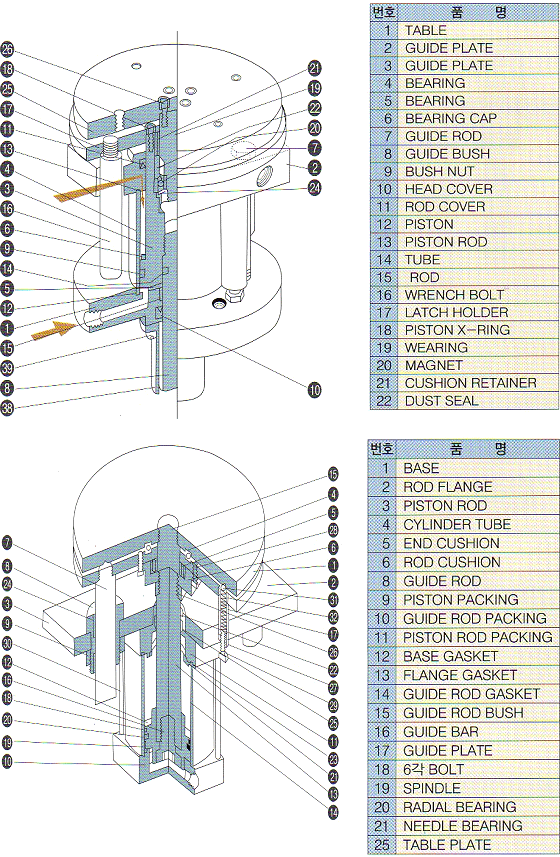Select the PISTON ROD row numbered 13

(x=464, y=242)
